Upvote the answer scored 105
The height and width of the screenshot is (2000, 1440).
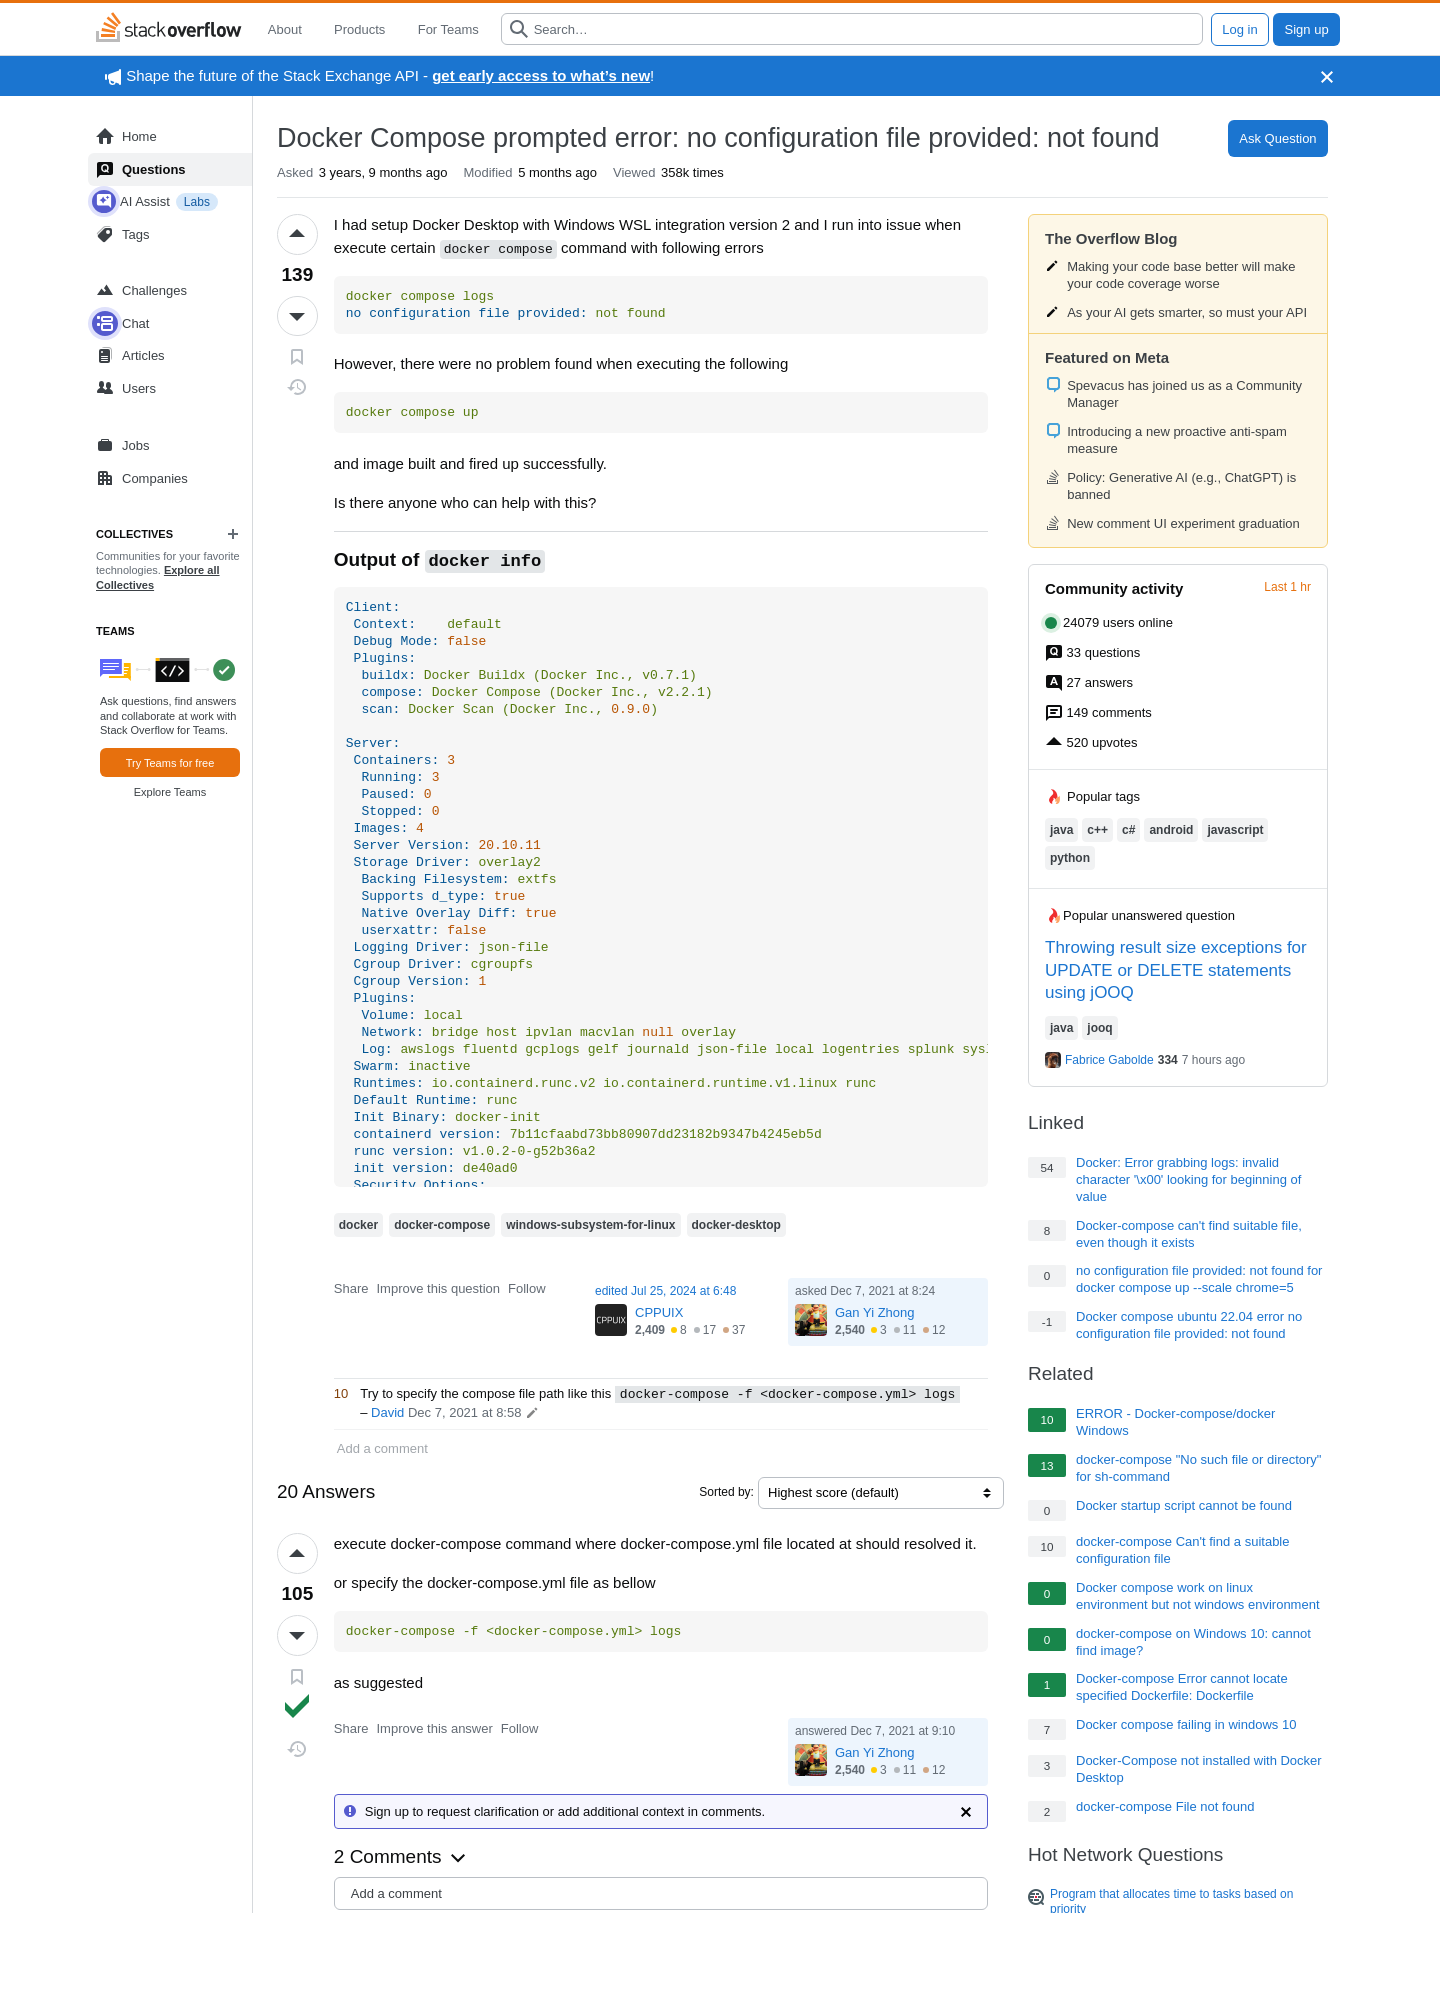coord(297,1553)
